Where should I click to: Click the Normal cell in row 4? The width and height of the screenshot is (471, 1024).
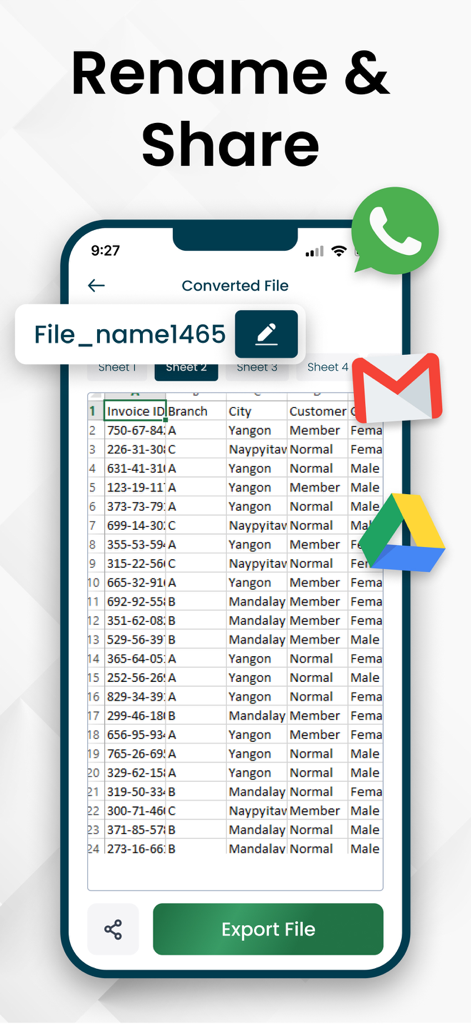click(x=318, y=468)
